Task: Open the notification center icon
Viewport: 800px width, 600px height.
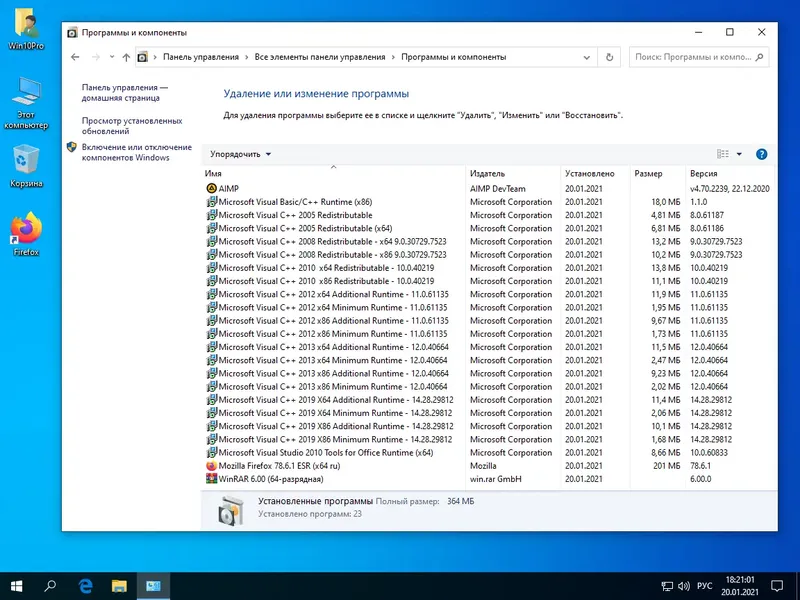Action: pyautogui.click(x=777, y=586)
